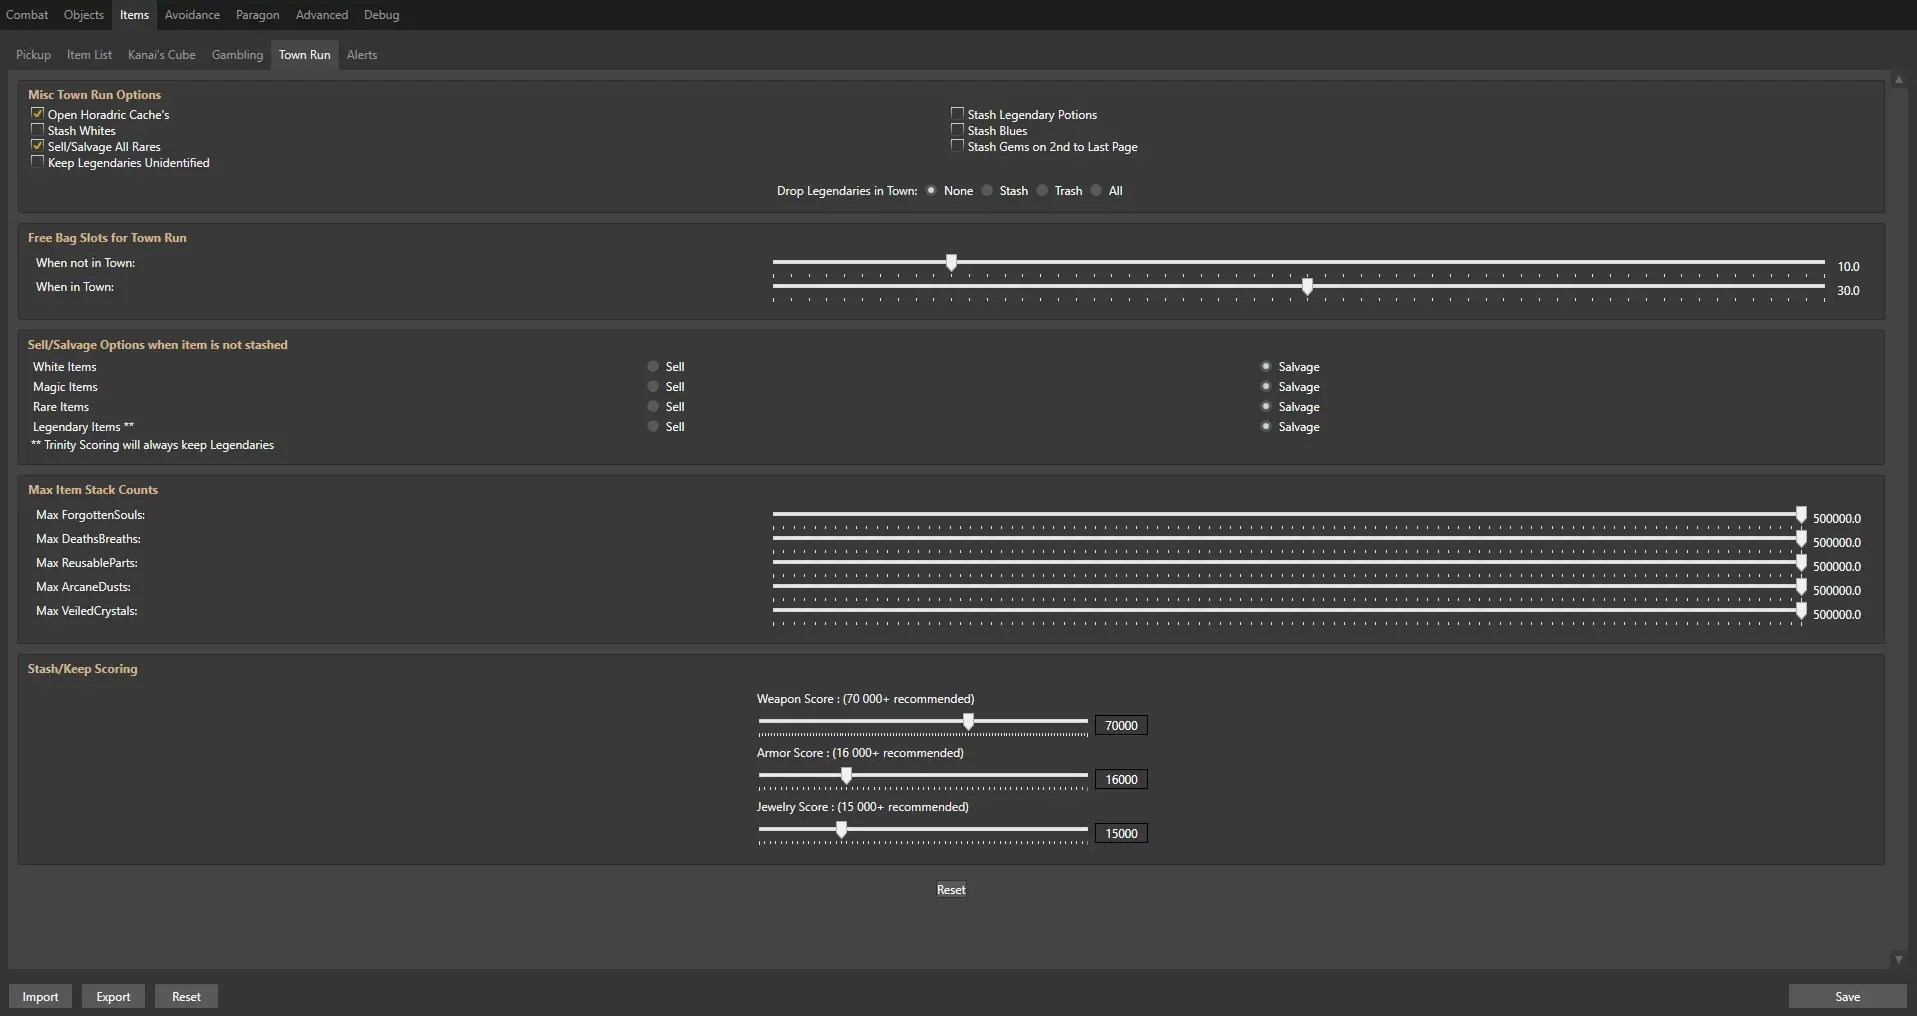This screenshot has height=1016, width=1917.
Task: Select Salvage for Magic Items
Action: (1266, 387)
